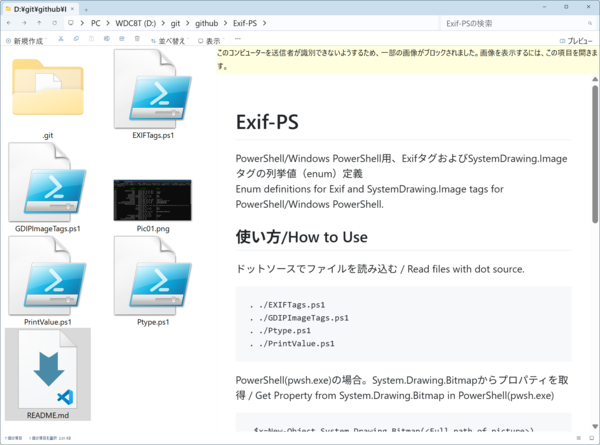Rename the selected file
This screenshot has width=600, height=445.
tap(107, 39)
